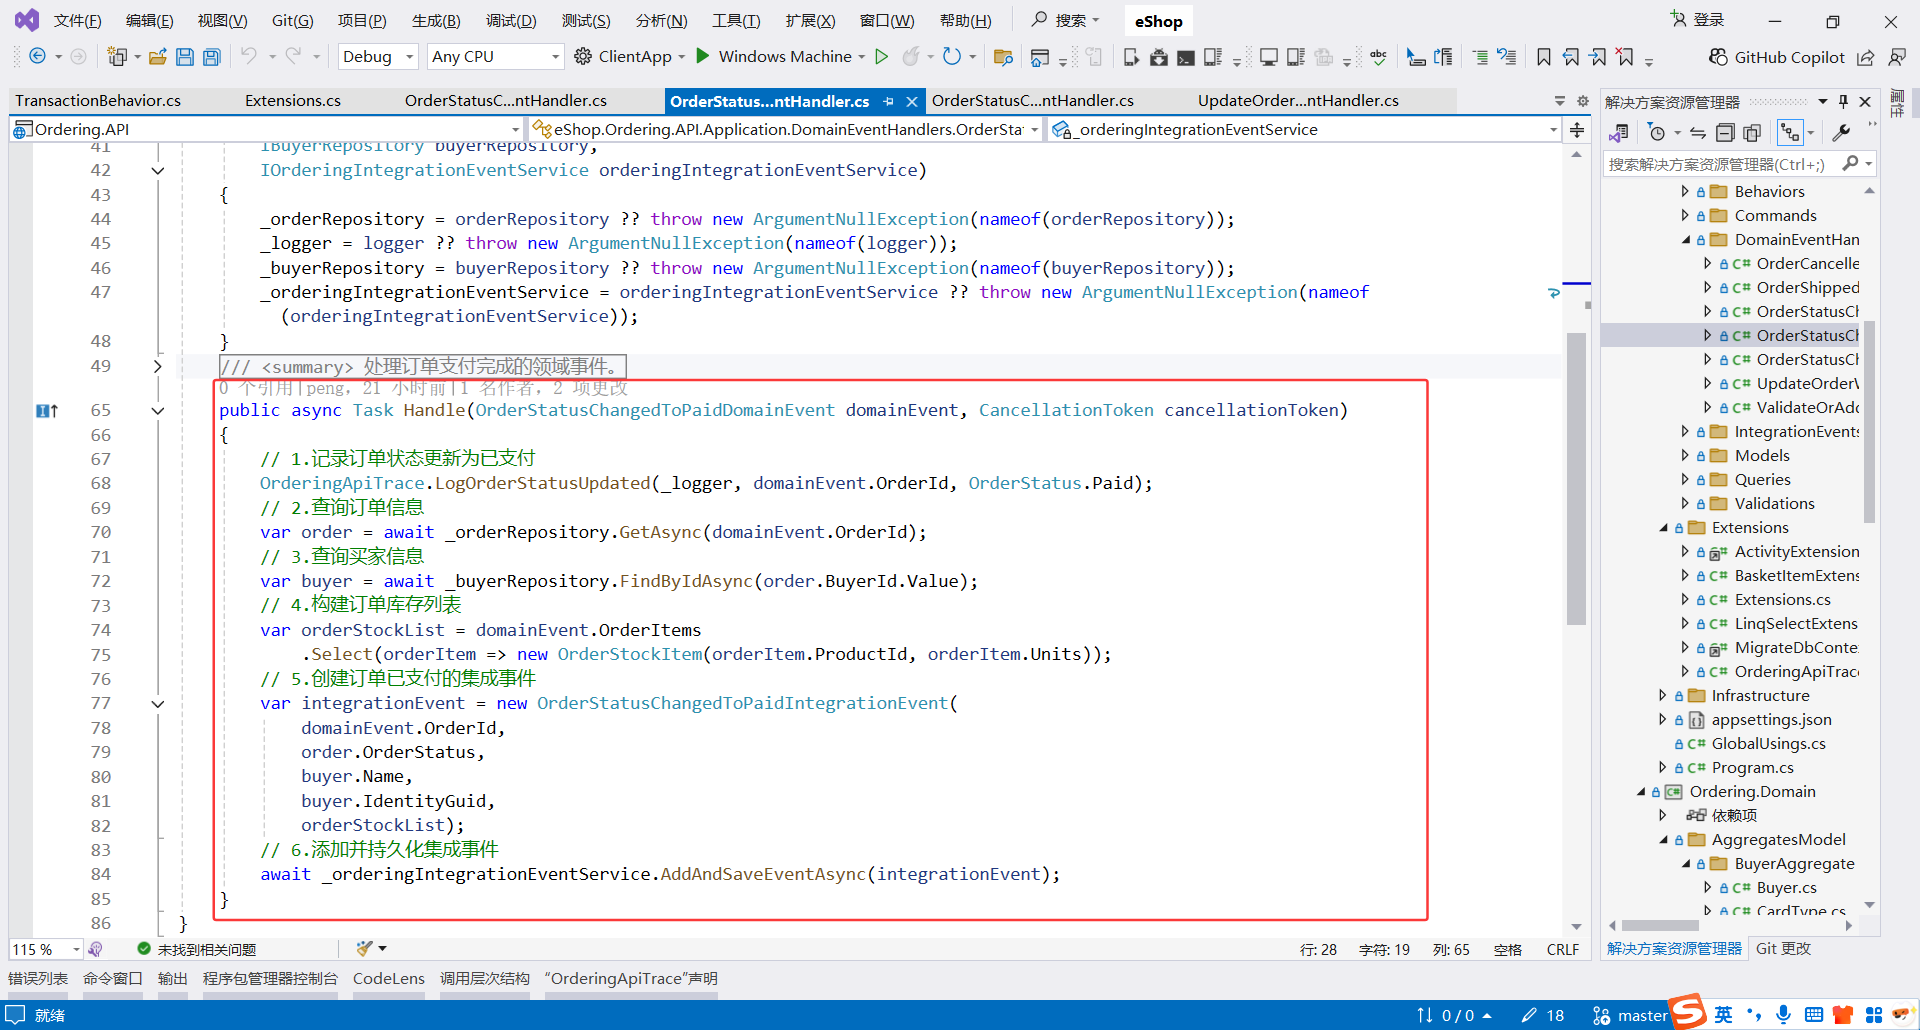
Task: Toggle Sogou input language 英 indicator
Action: pos(1724,1015)
